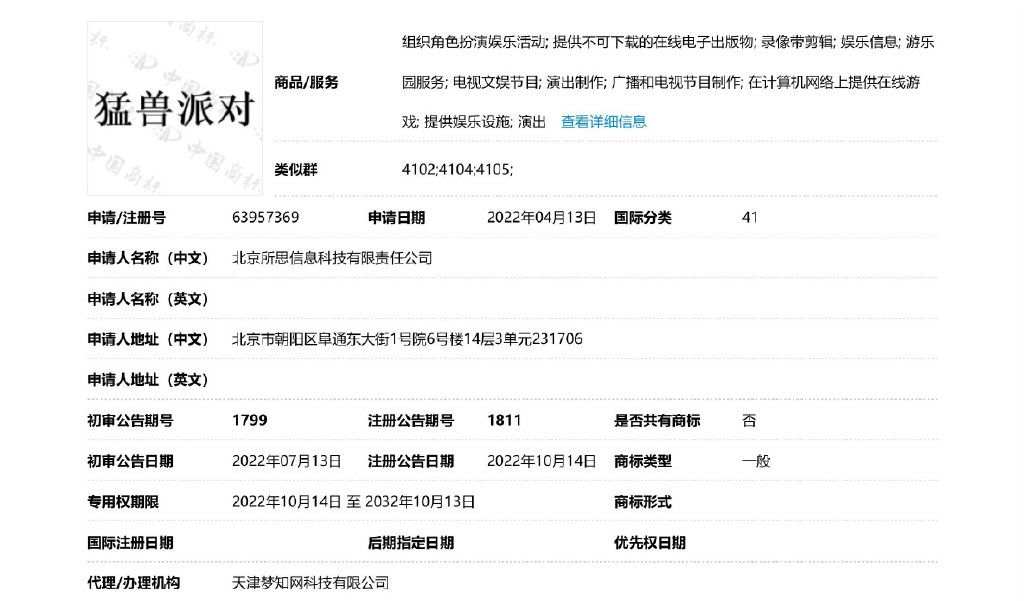This screenshot has width=1024, height=601.
Task: Open the 查看详细信息 link
Action: (603, 122)
